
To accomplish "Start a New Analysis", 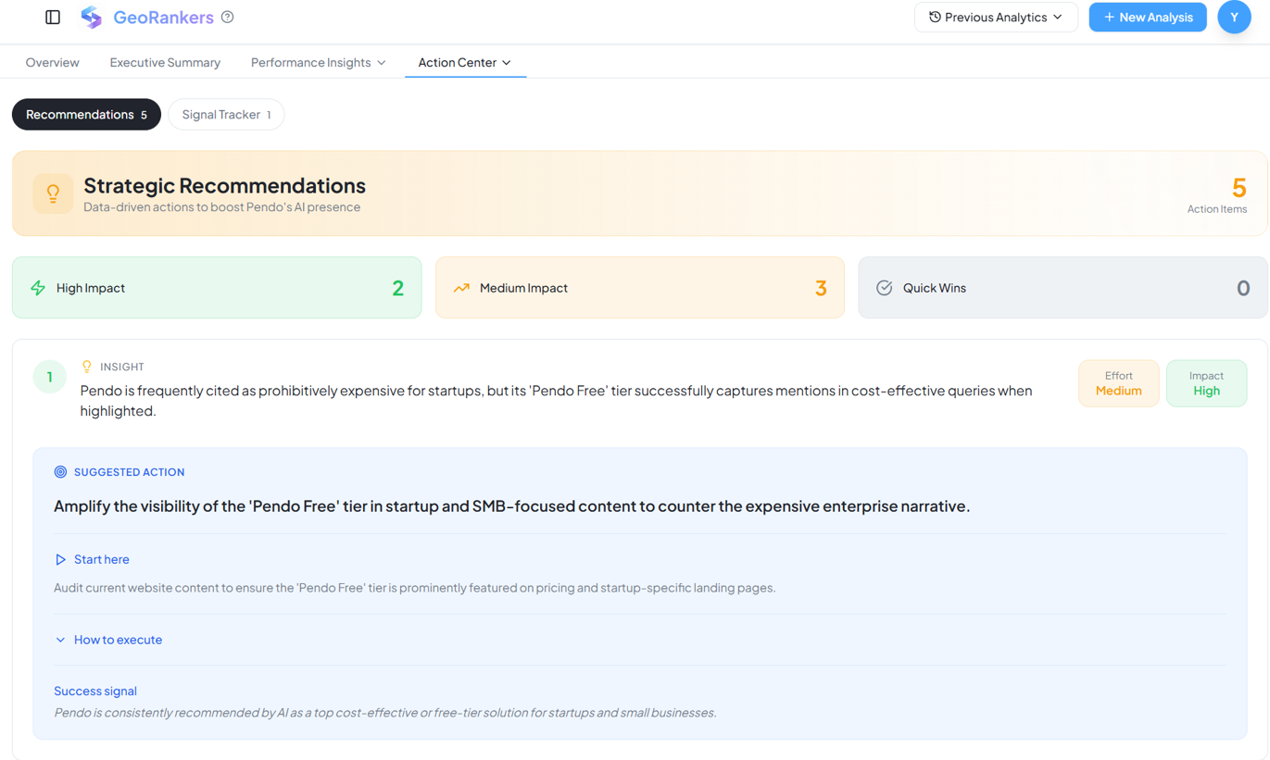I will 1148,17.
